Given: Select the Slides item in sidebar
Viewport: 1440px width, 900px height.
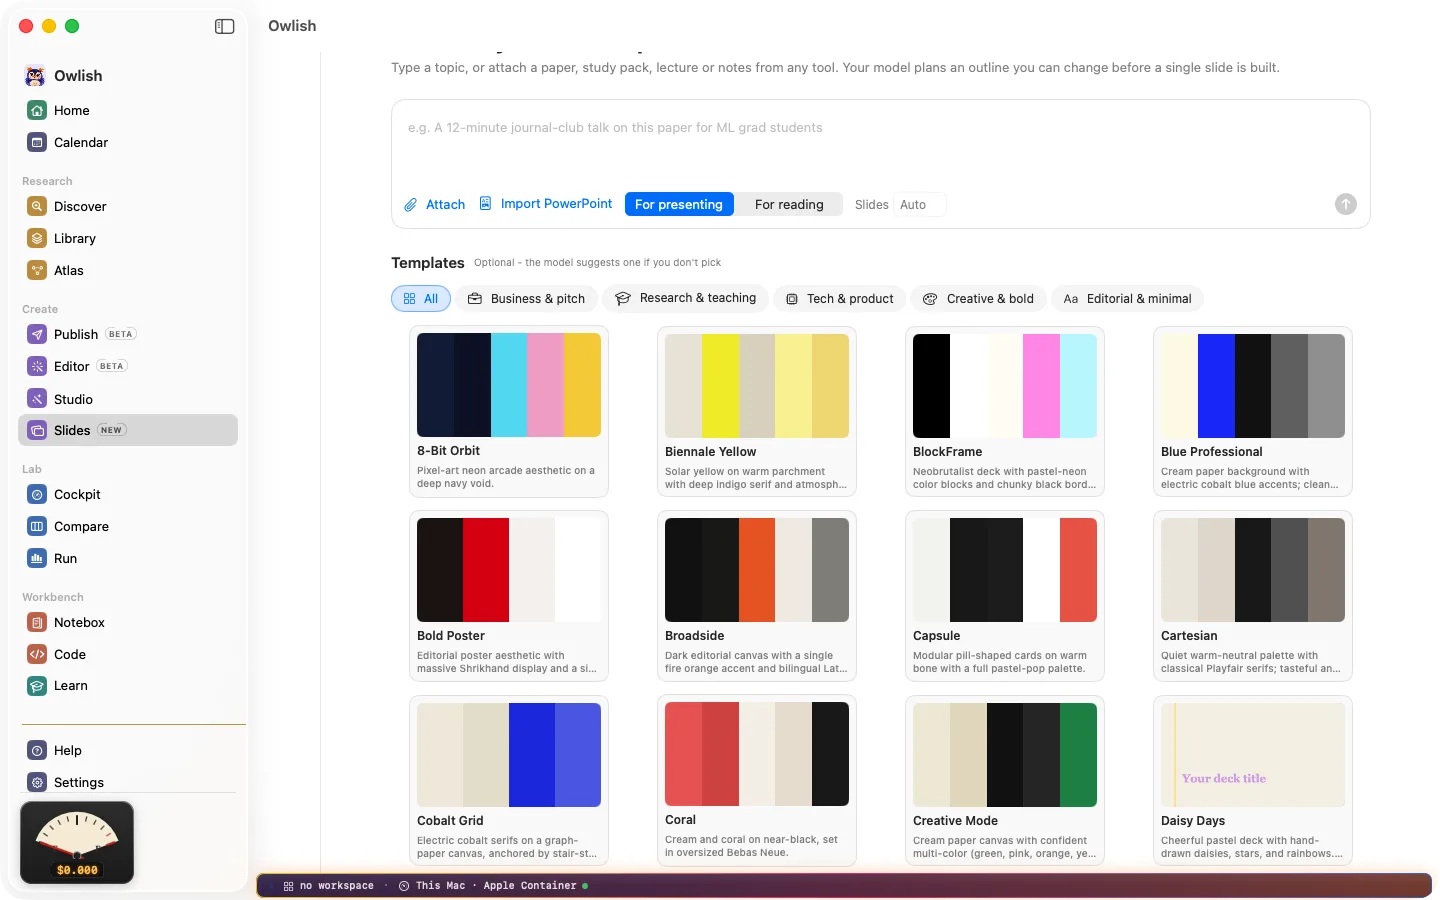Looking at the screenshot, I should (x=128, y=430).
